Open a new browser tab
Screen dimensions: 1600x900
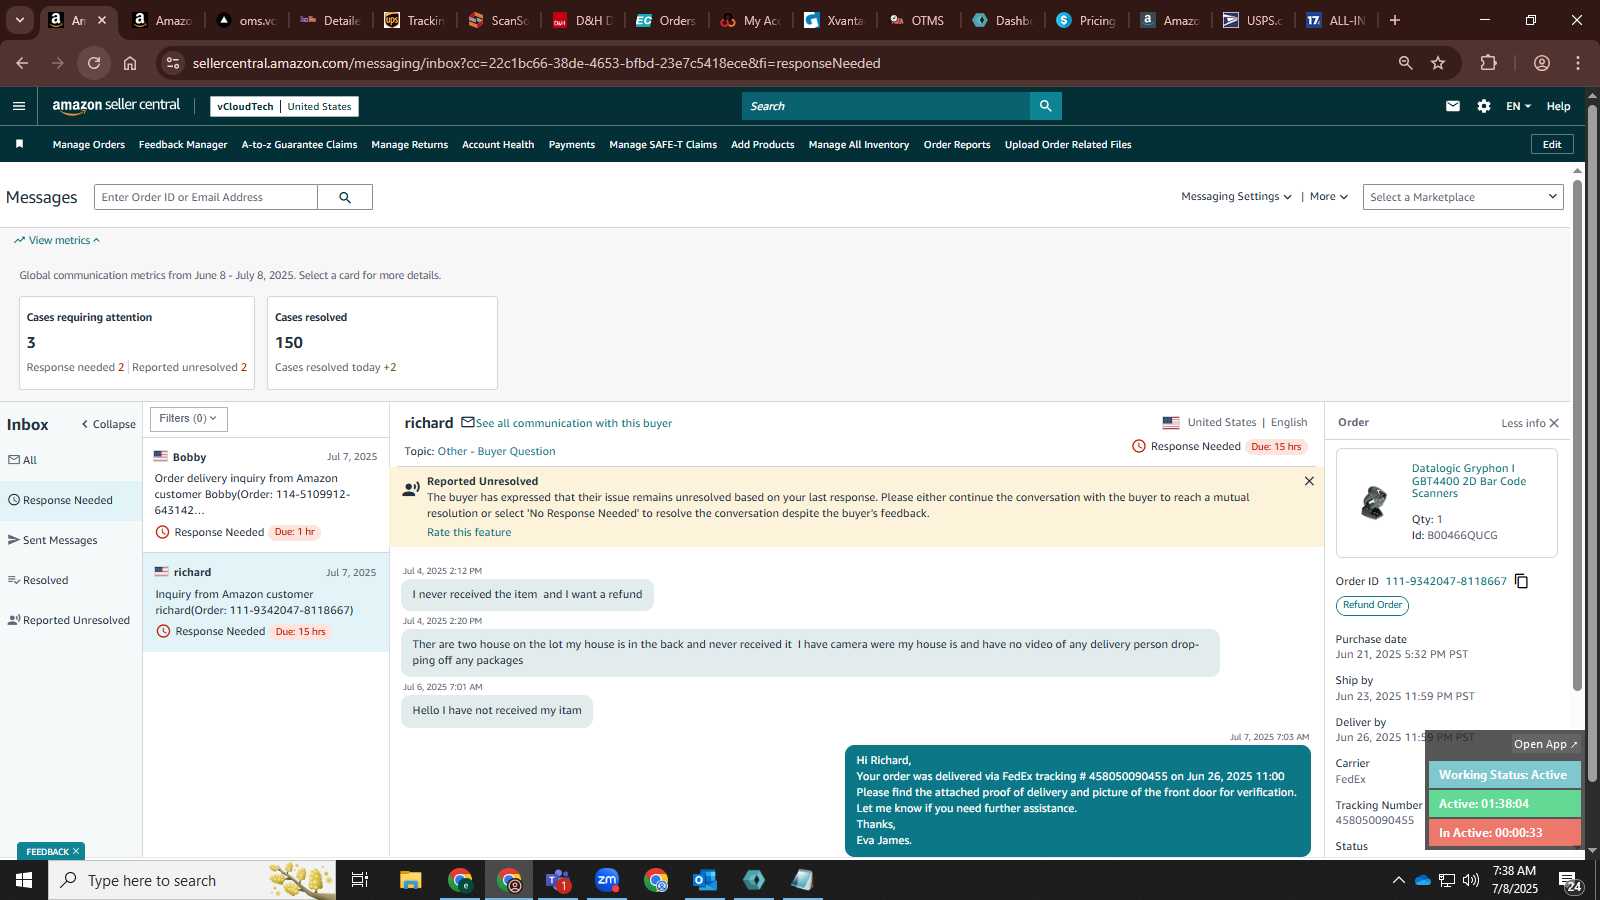coord(1395,20)
